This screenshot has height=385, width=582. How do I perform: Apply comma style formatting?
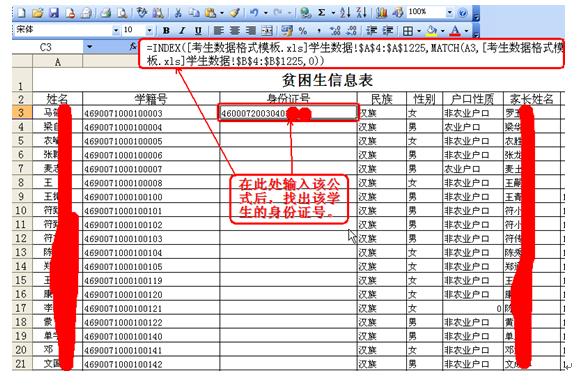coord(319,31)
